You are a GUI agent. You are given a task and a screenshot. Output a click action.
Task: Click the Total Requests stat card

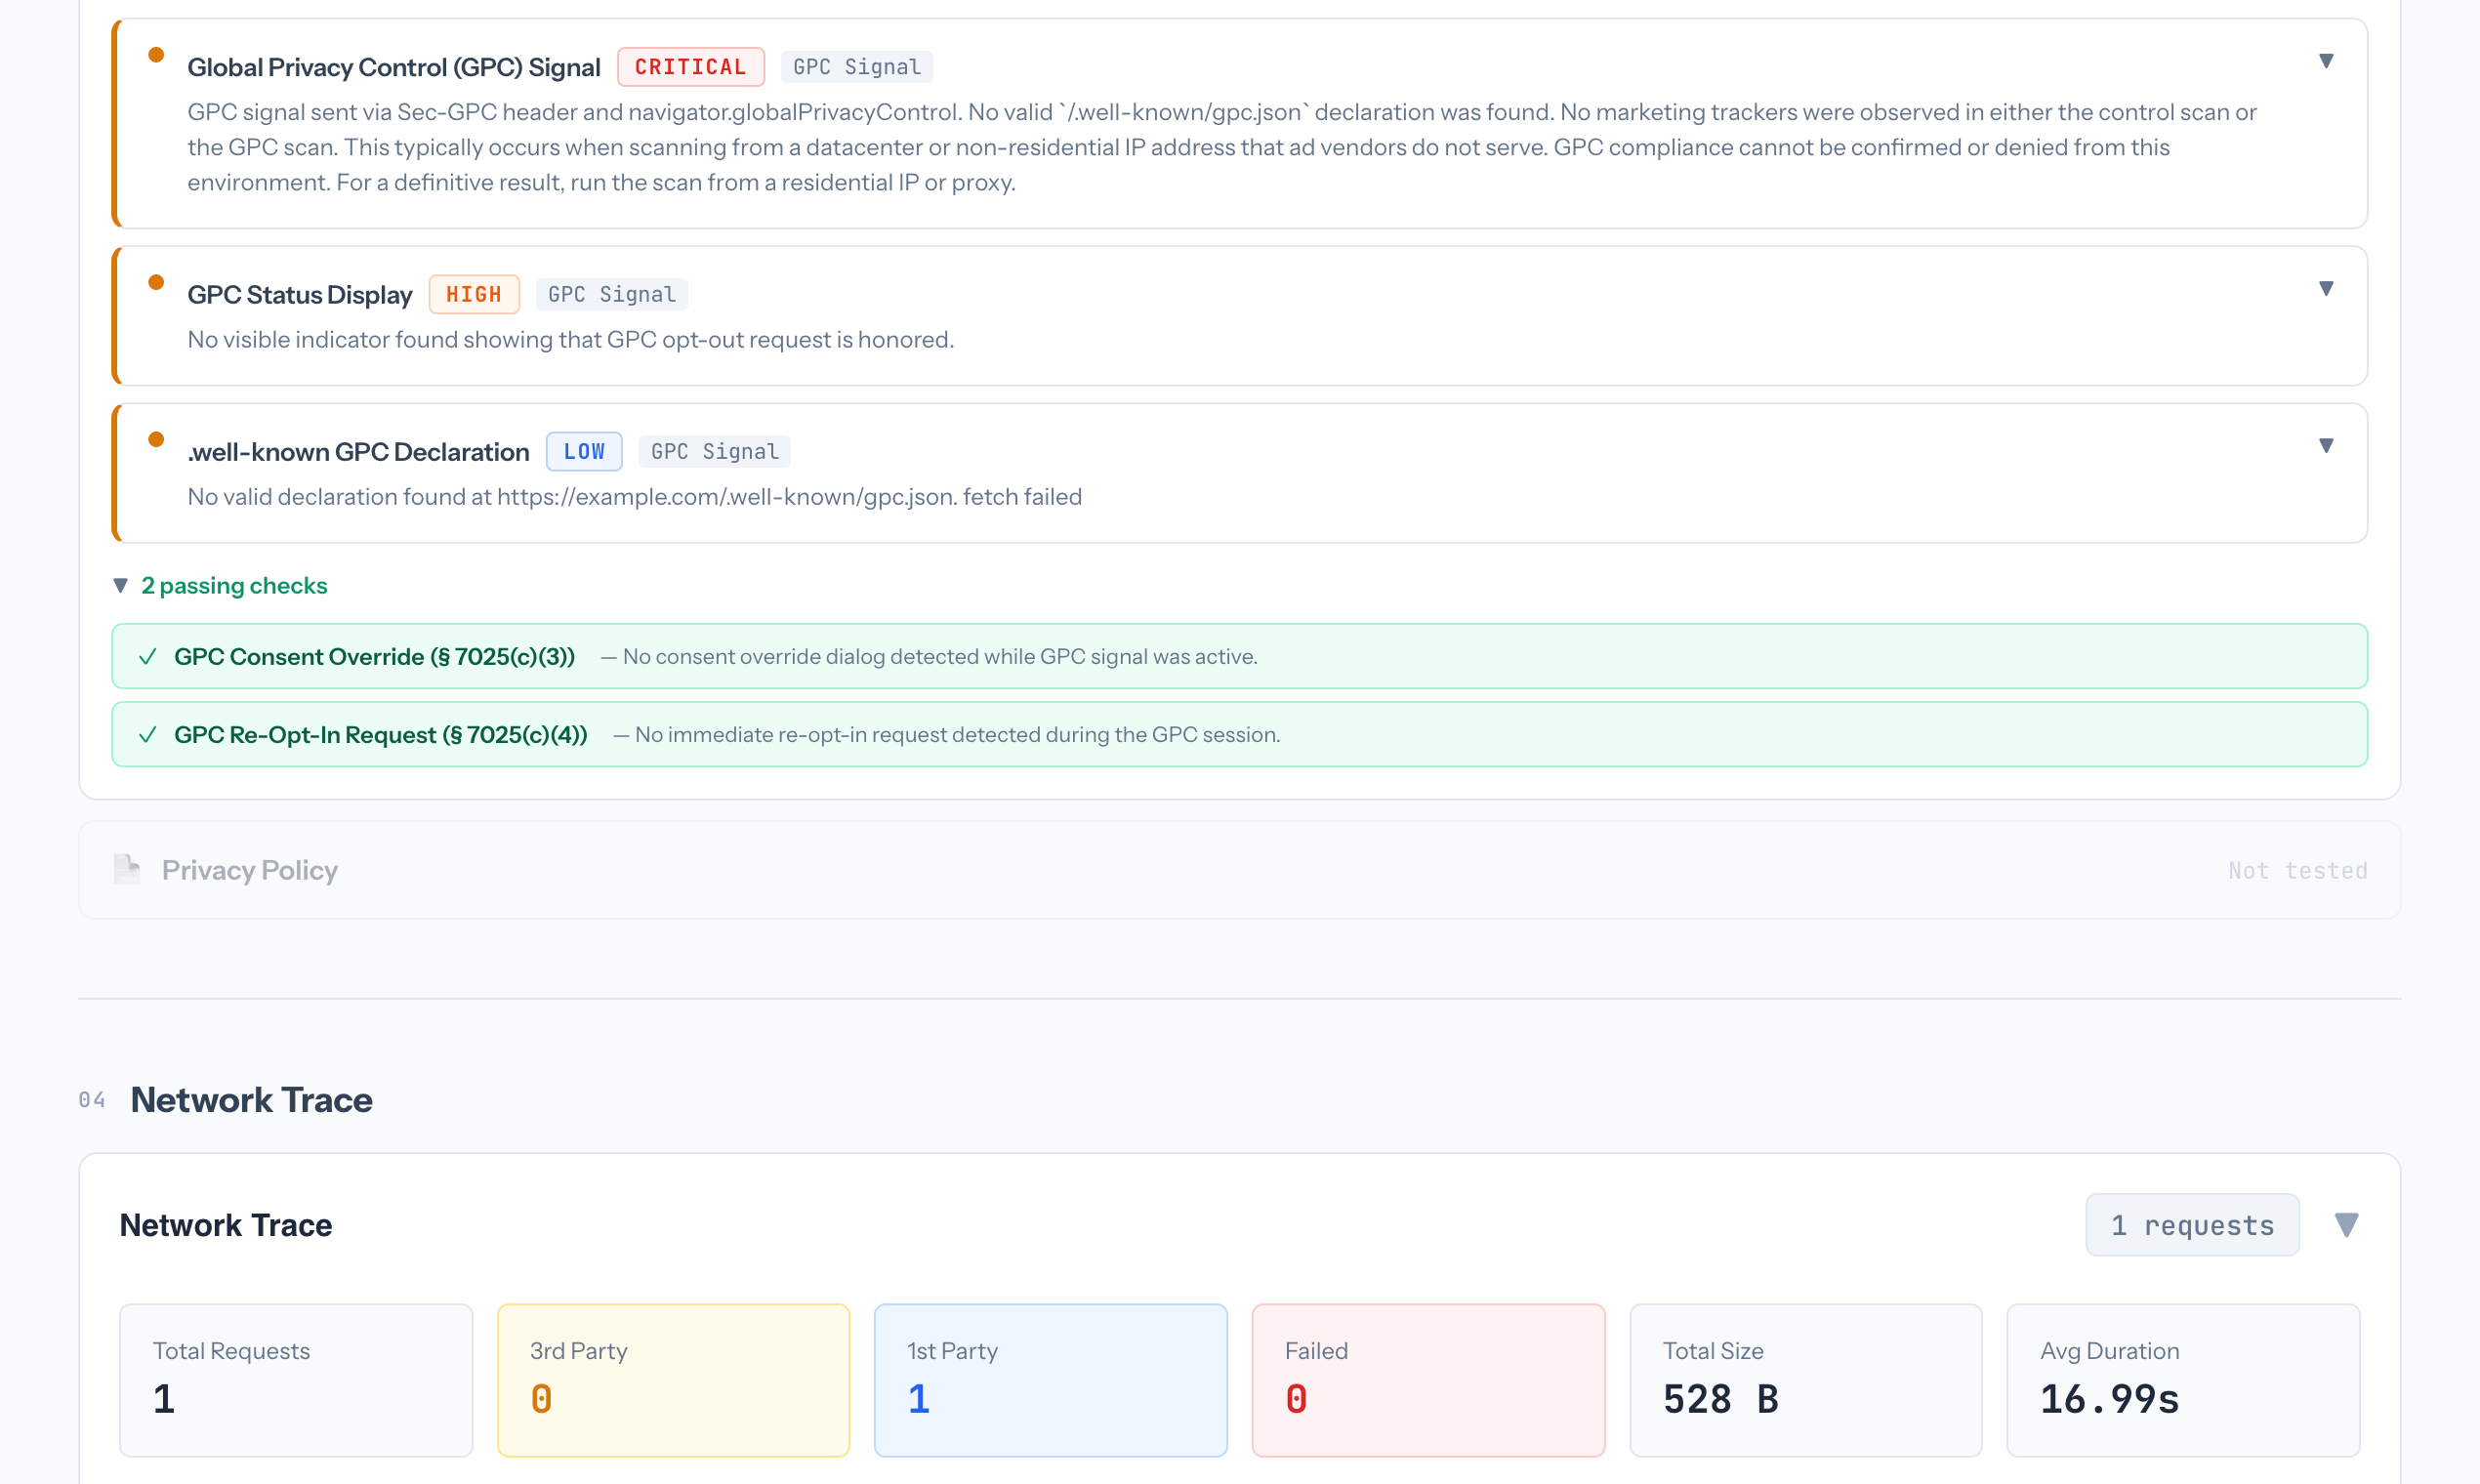click(x=296, y=1380)
